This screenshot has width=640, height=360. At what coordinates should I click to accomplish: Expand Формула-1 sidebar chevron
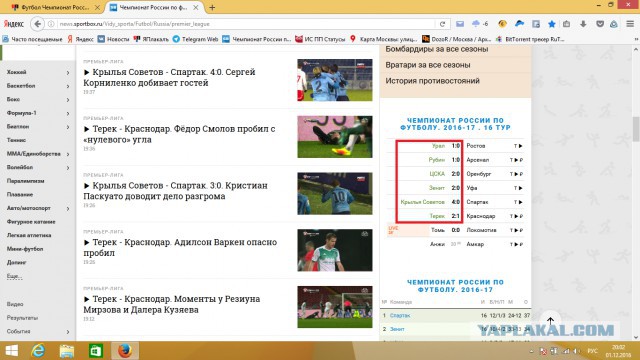68,113
